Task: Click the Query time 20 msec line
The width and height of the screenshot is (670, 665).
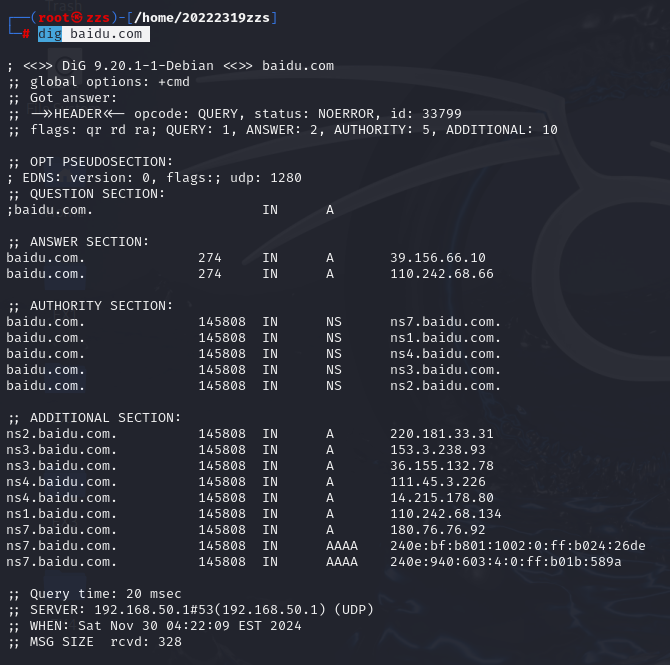Action: [x=94, y=594]
